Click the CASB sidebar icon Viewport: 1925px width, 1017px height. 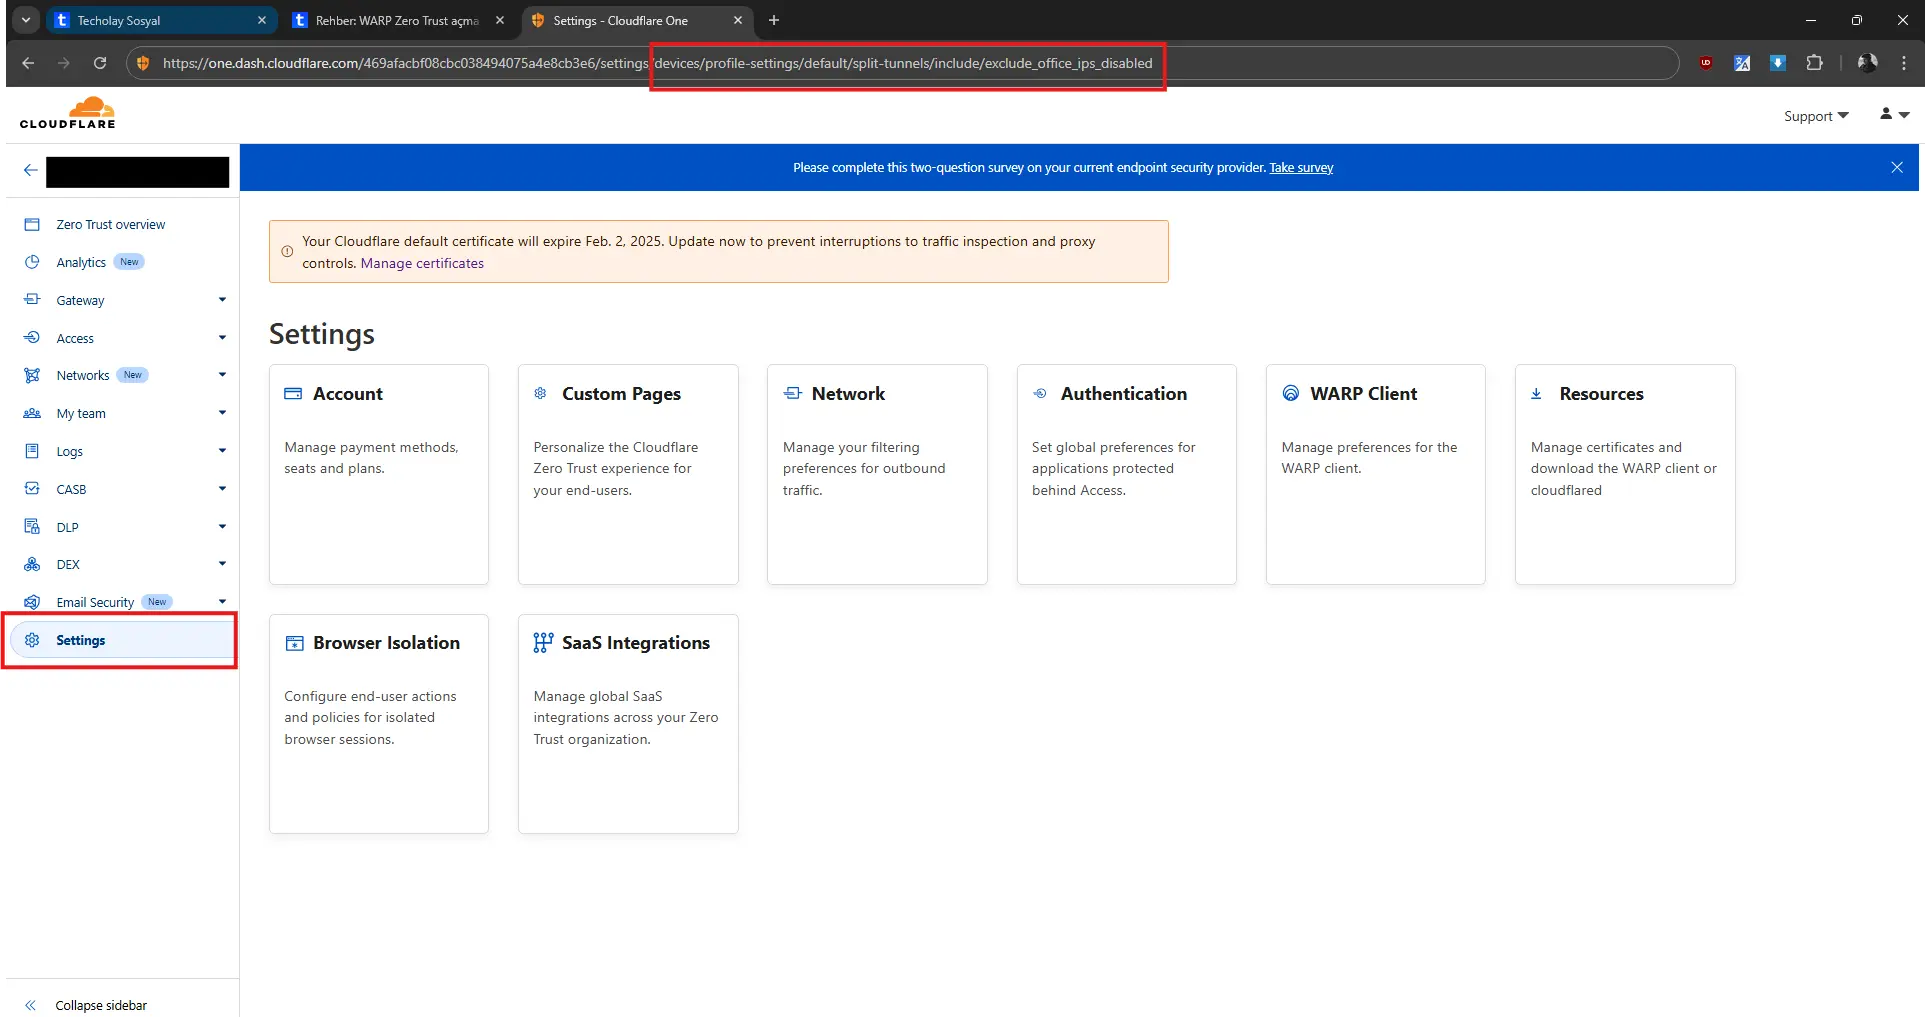(32, 489)
